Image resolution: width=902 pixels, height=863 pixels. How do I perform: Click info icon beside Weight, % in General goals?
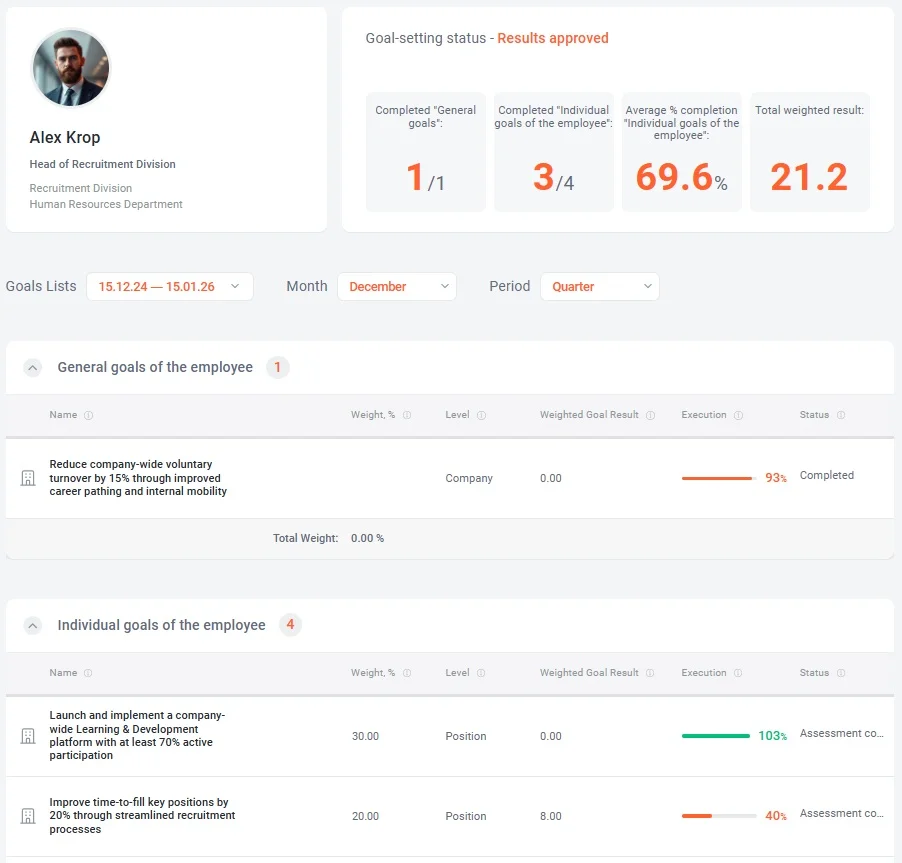coord(407,415)
